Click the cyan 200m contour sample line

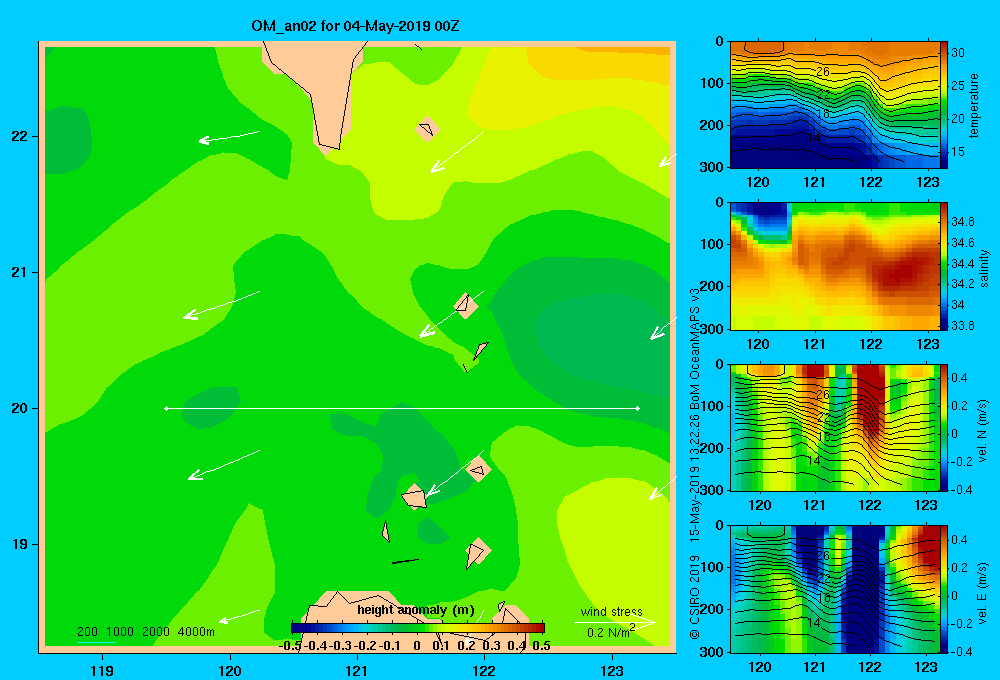(x=96, y=642)
